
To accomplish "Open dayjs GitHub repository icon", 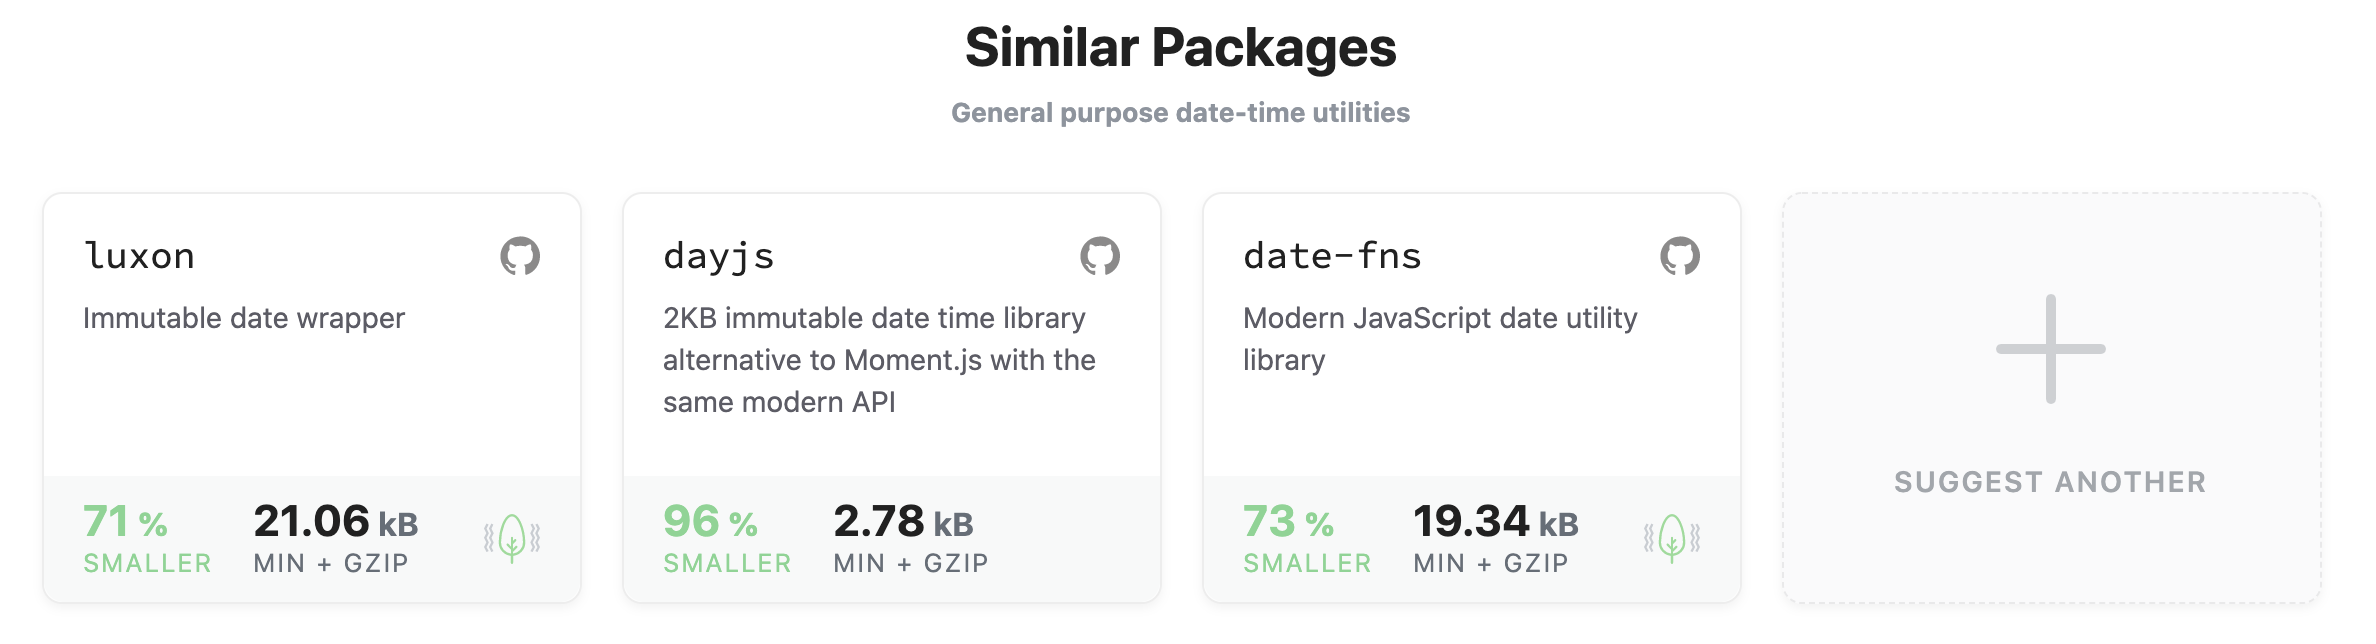I will pyautogui.click(x=1100, y=256).
